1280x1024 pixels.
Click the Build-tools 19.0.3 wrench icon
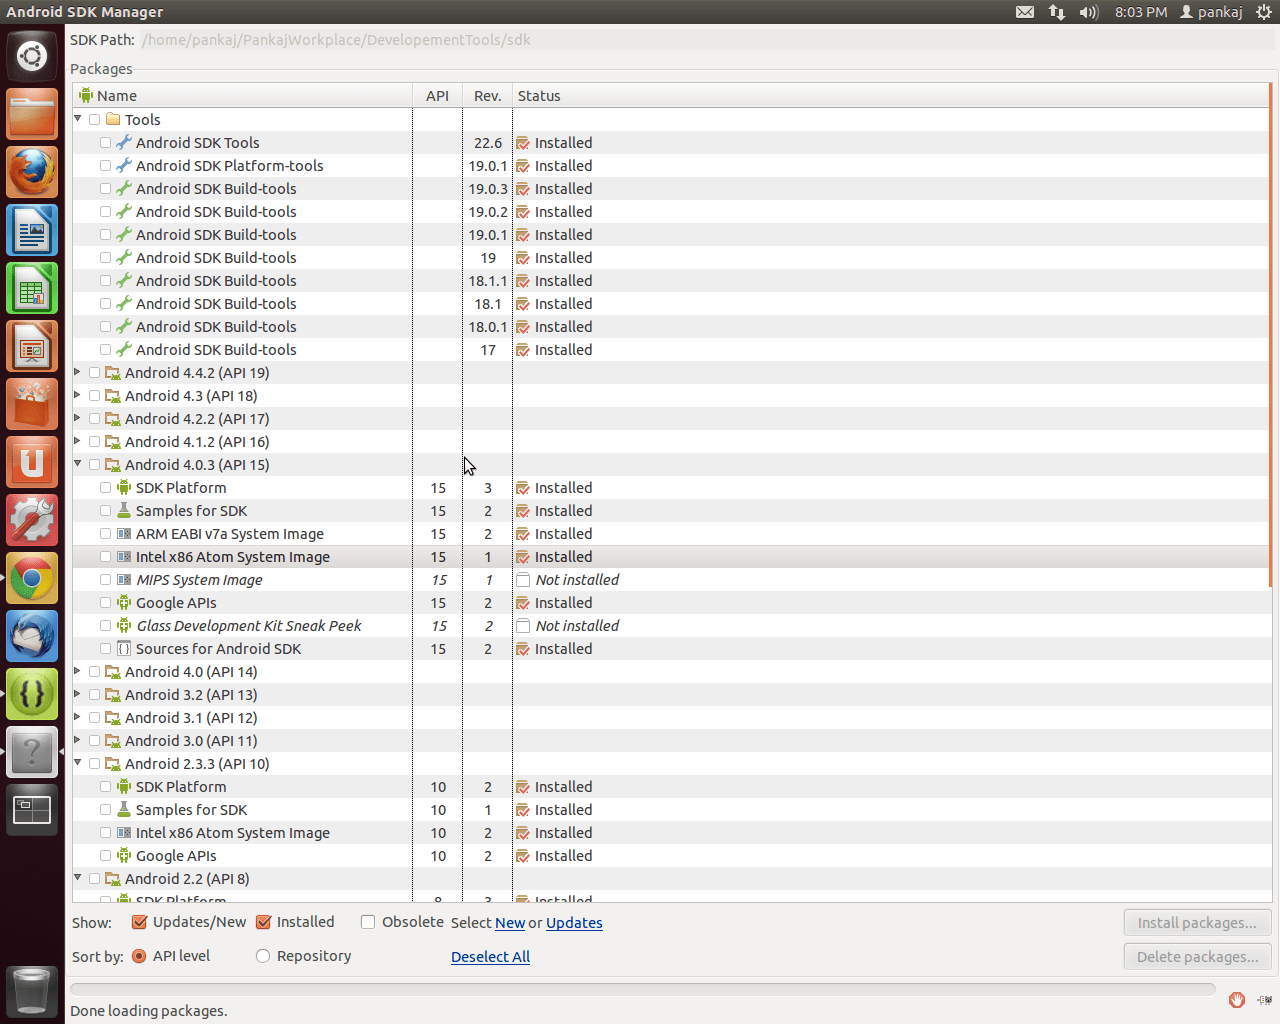coord(124,188)
